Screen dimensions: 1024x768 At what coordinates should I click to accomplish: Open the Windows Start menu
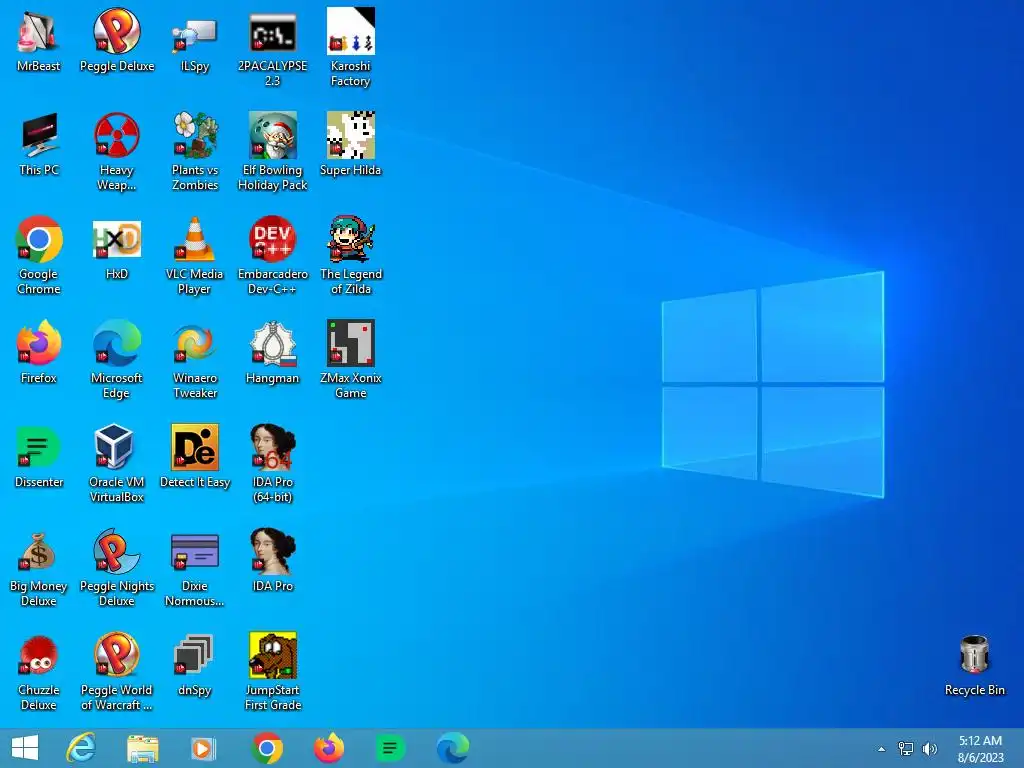click(25, 748)
